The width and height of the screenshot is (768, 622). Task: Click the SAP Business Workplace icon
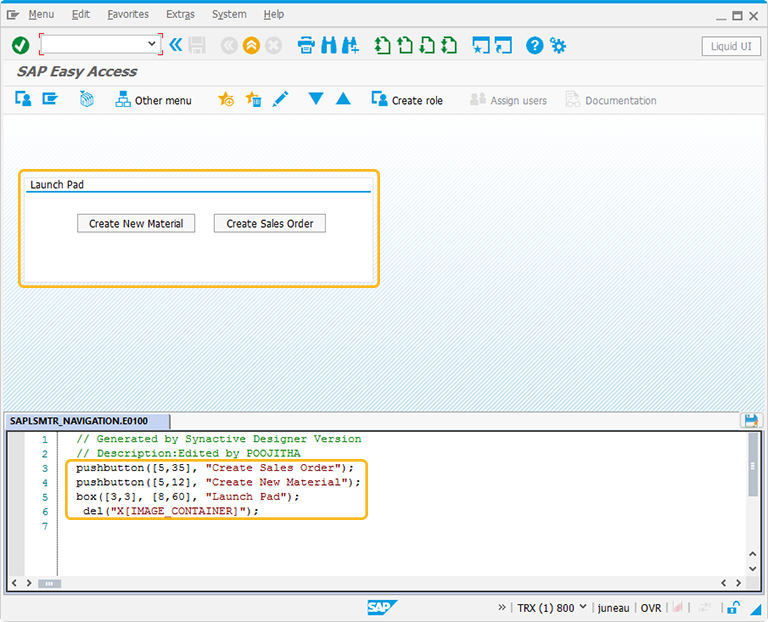pos(87,98)
